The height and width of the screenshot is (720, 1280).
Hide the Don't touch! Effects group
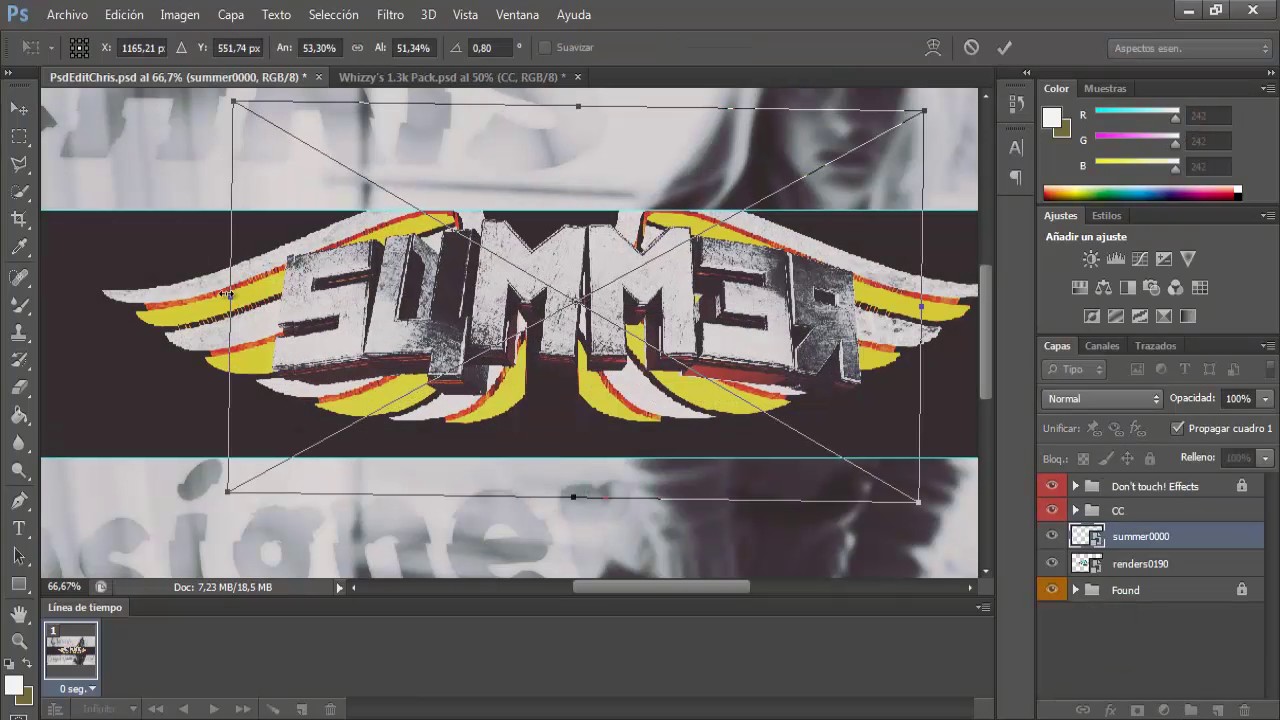click(1051, 486)
